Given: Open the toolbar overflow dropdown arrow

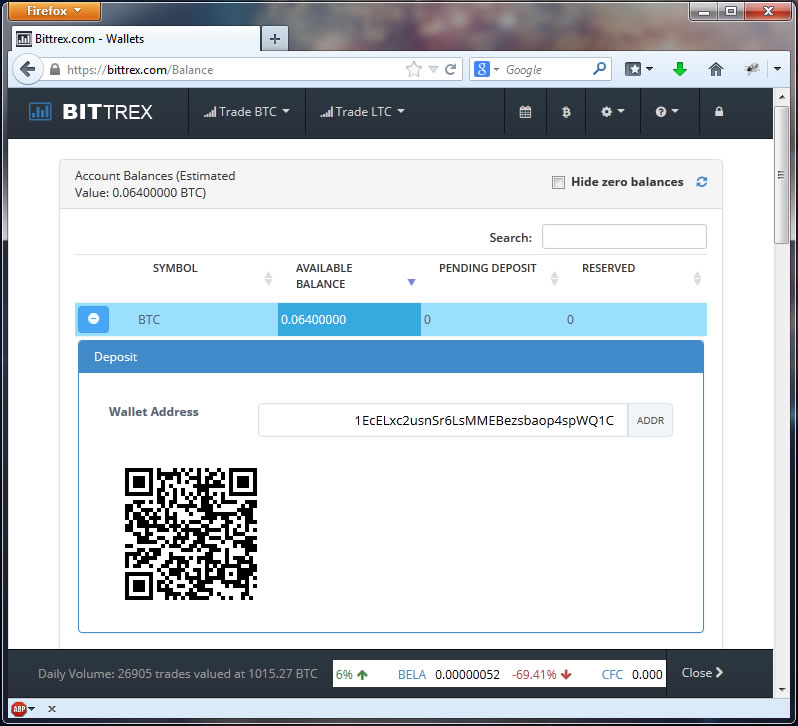Looking at the screenshot, I should [777, 69].
